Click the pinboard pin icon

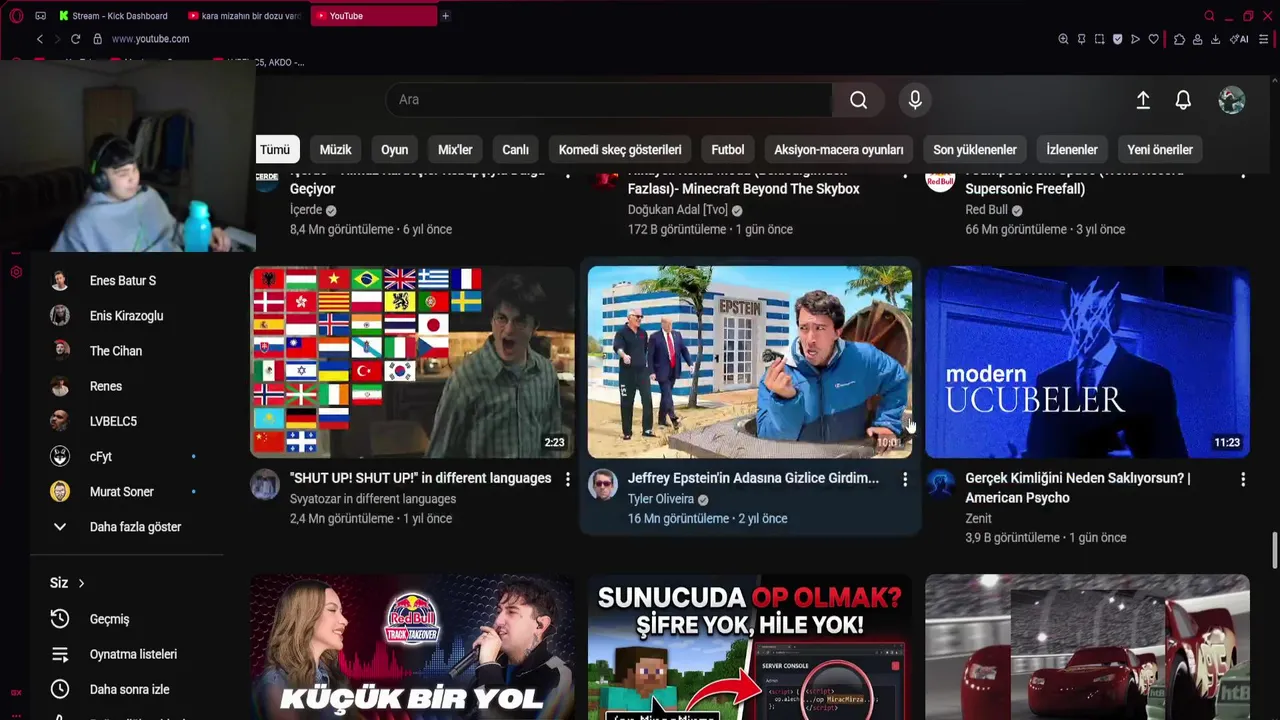1081,39
